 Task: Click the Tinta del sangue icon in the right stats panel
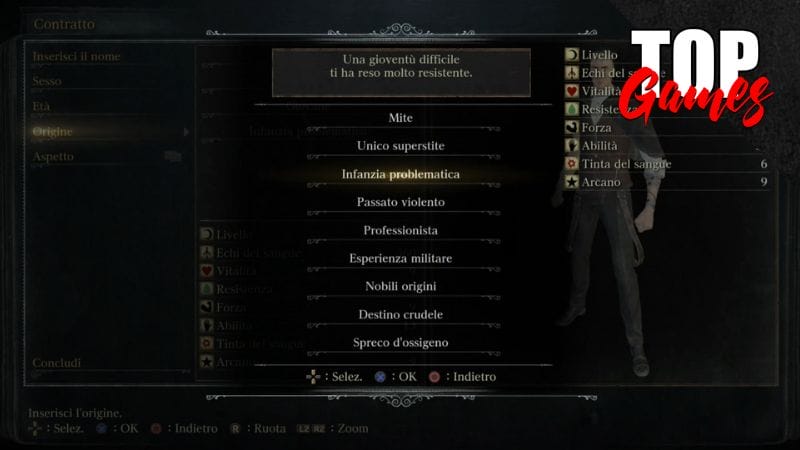point(571,164)
